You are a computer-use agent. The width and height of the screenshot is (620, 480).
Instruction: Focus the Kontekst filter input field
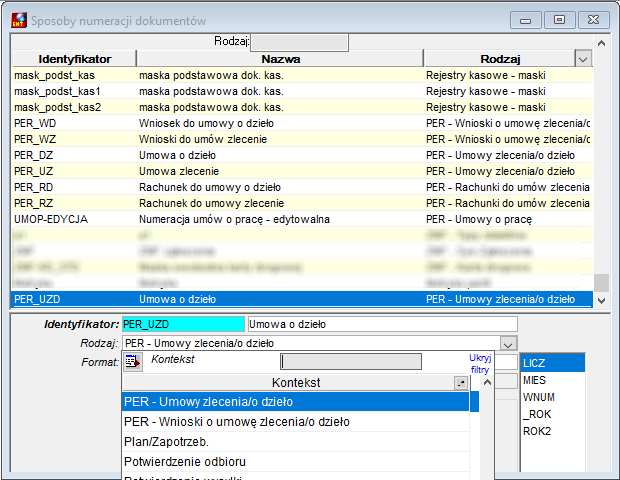[351, 361]
